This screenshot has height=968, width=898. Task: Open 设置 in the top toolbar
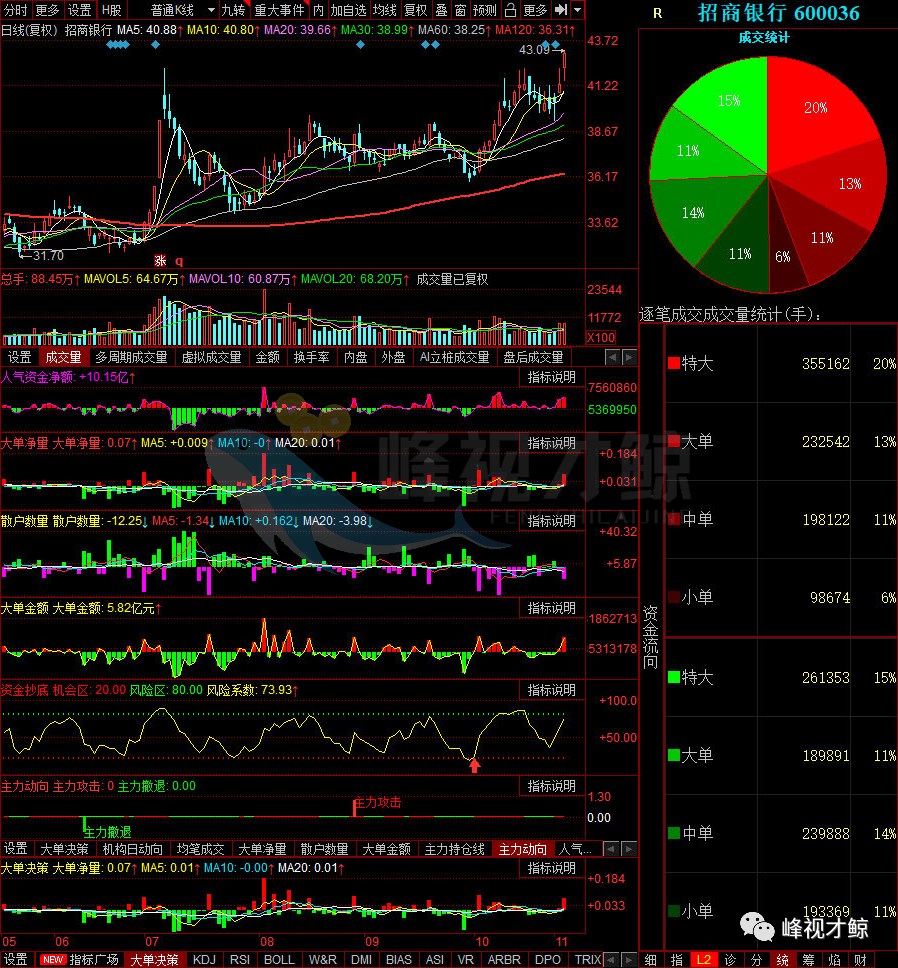point(79,10)
